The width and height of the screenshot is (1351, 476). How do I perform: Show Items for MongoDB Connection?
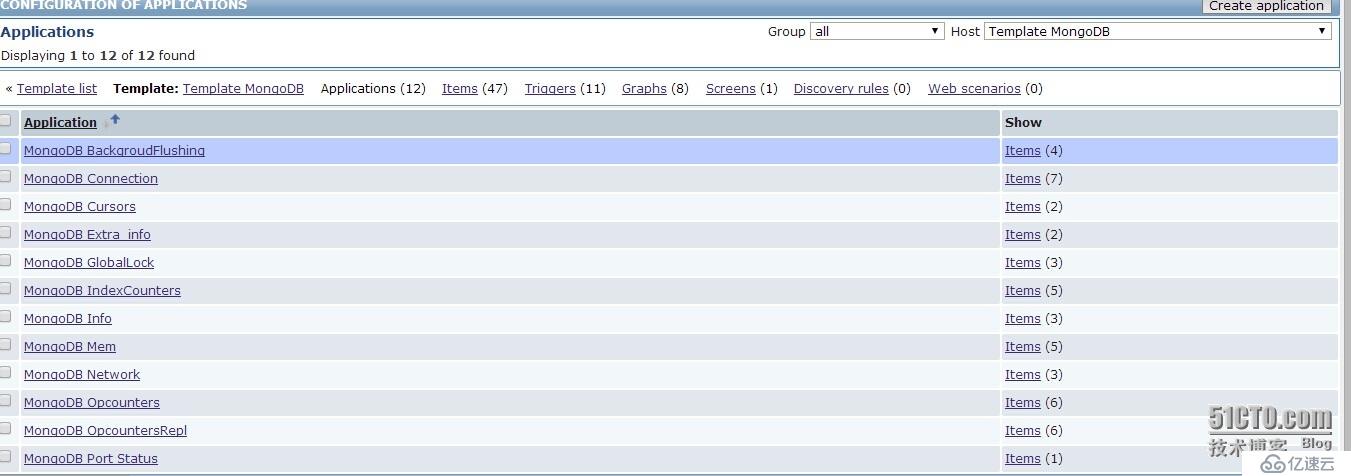(x=1023, y=178)
